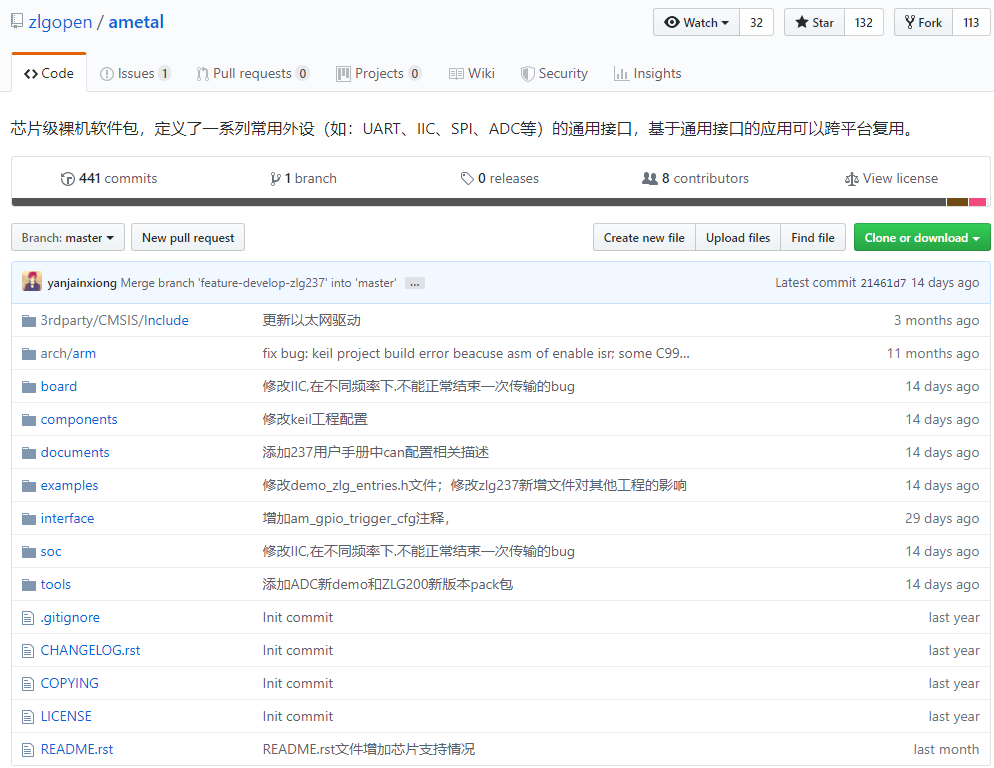994x768 pixels.
Task: Click the Find file button
Action: pyautogui.click(x=813, y=238)
